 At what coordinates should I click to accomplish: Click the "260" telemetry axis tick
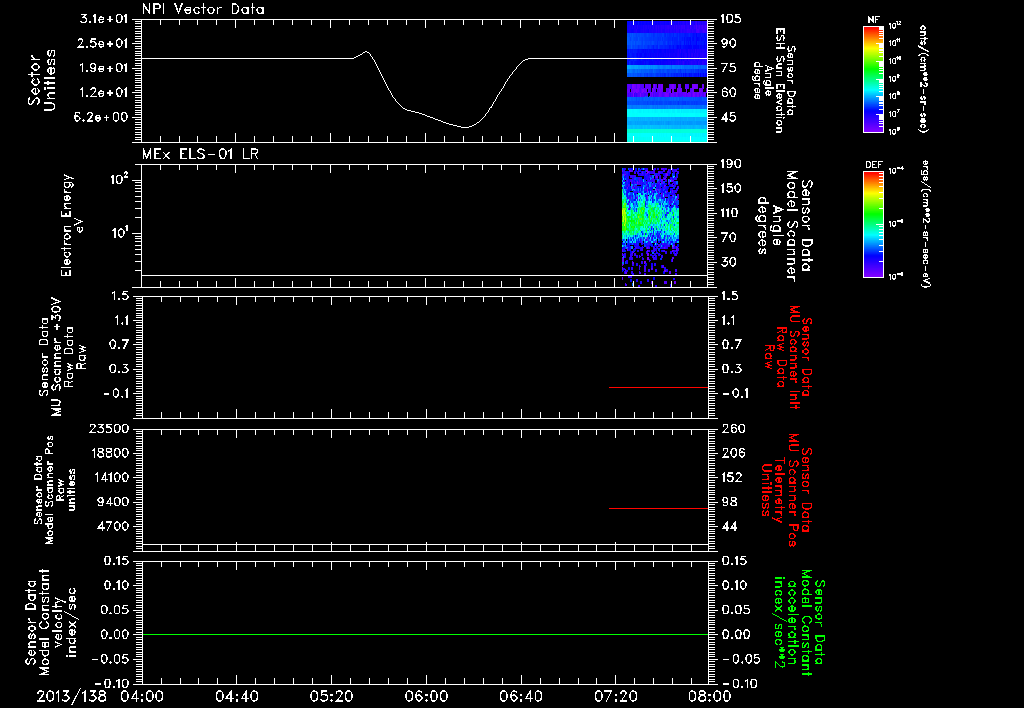coord(733,429)
